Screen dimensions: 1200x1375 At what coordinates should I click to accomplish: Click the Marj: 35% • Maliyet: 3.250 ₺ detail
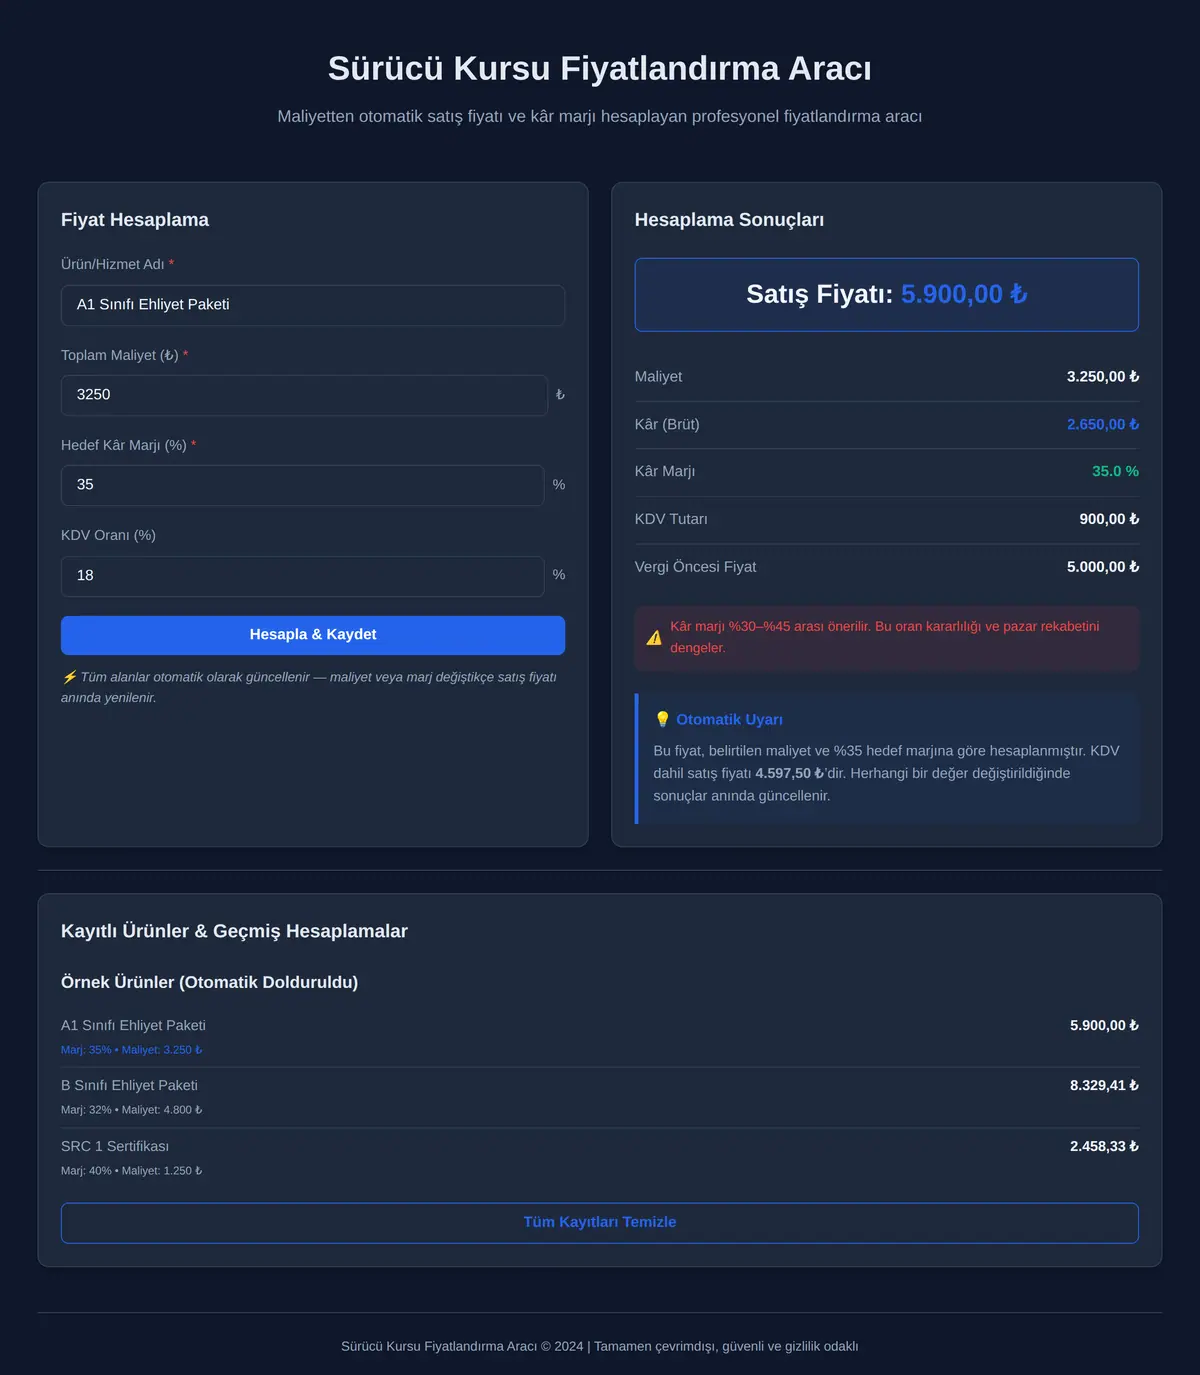tap(132, 1050)
